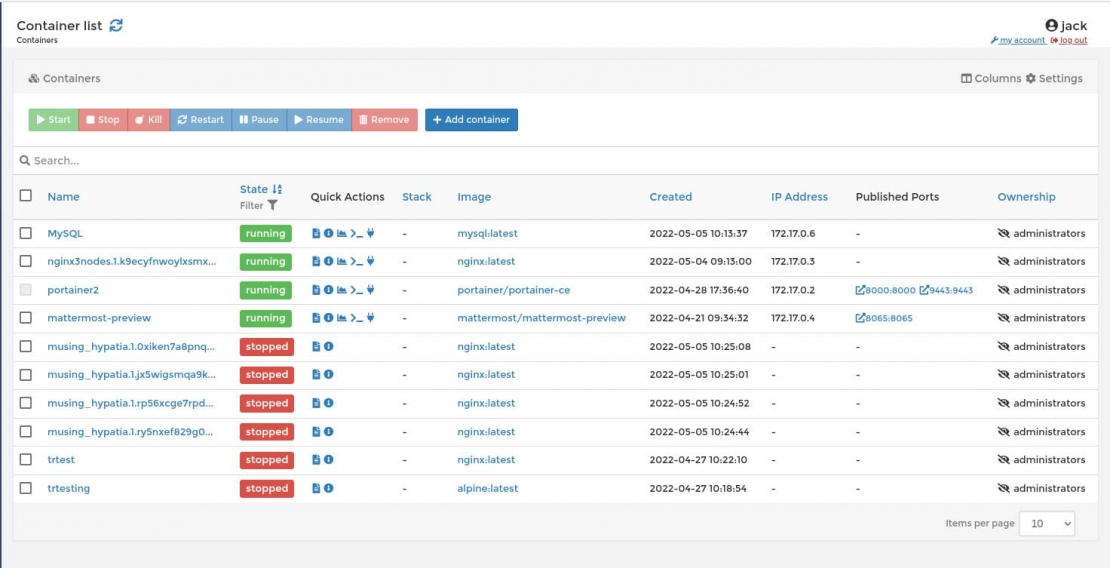Open the Columns selector

pyautogui.click(x=991, y=78)
